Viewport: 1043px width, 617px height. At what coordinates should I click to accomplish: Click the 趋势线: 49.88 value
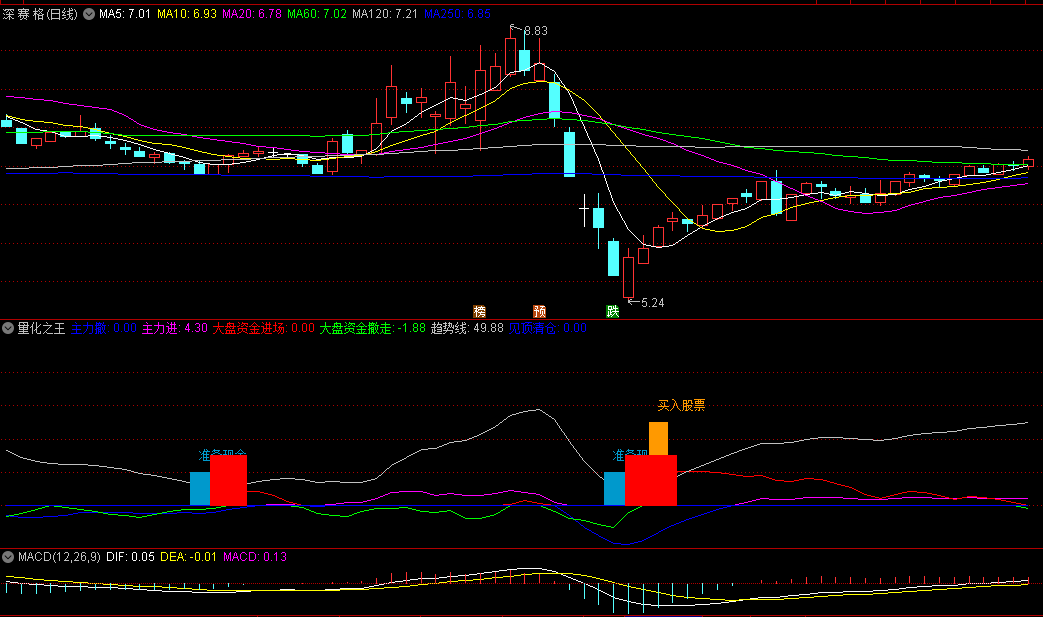[x=468, y=328]
